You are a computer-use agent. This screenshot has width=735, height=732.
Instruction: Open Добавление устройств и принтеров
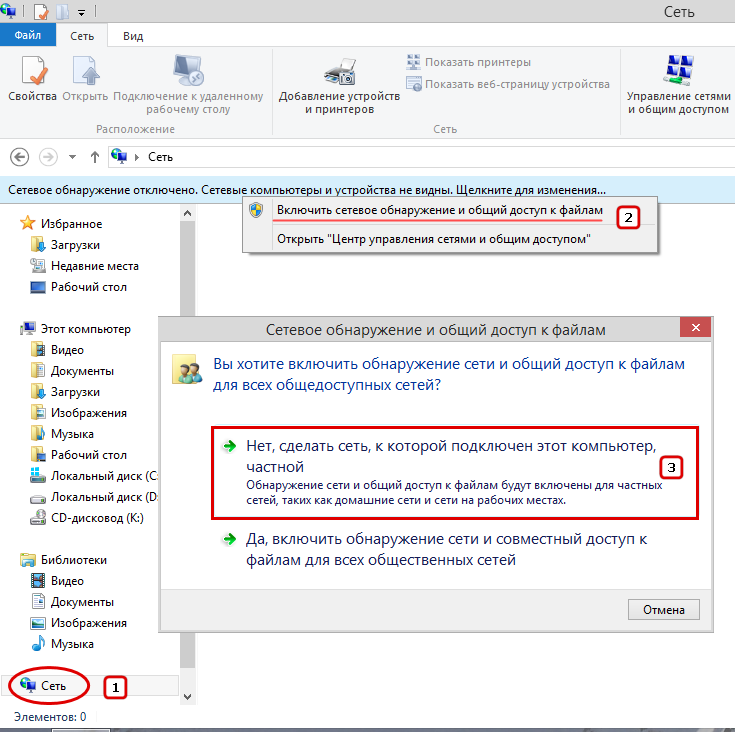[339, 86]
